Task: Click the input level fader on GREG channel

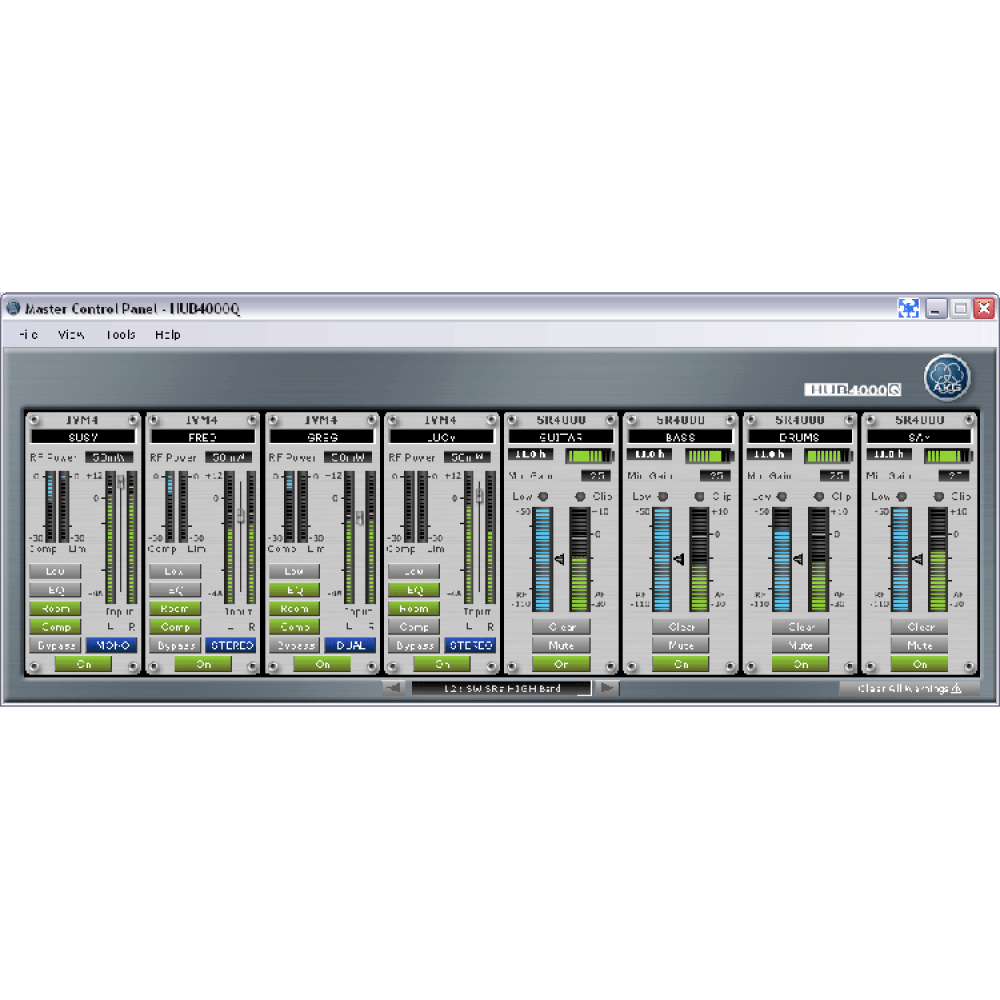Action: pos(360,517)
